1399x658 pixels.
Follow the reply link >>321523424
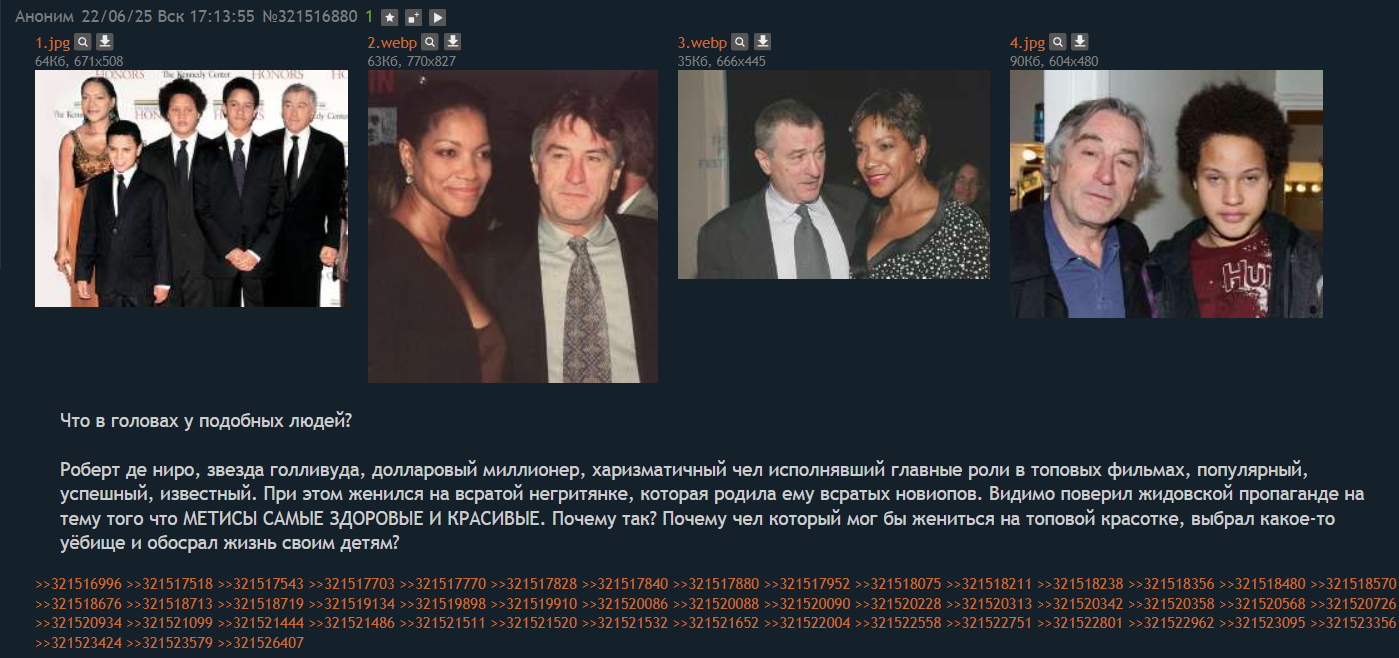coord(78,643)
